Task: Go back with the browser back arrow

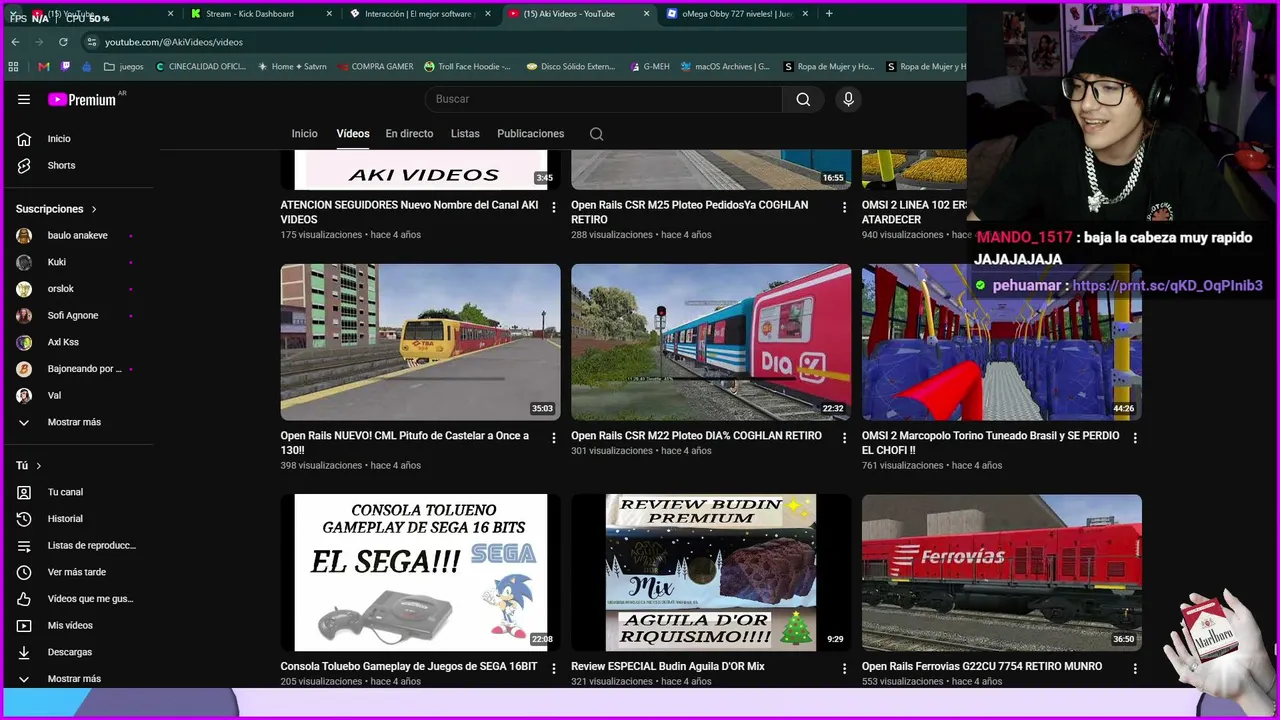Action: click(x=15, y=42)
